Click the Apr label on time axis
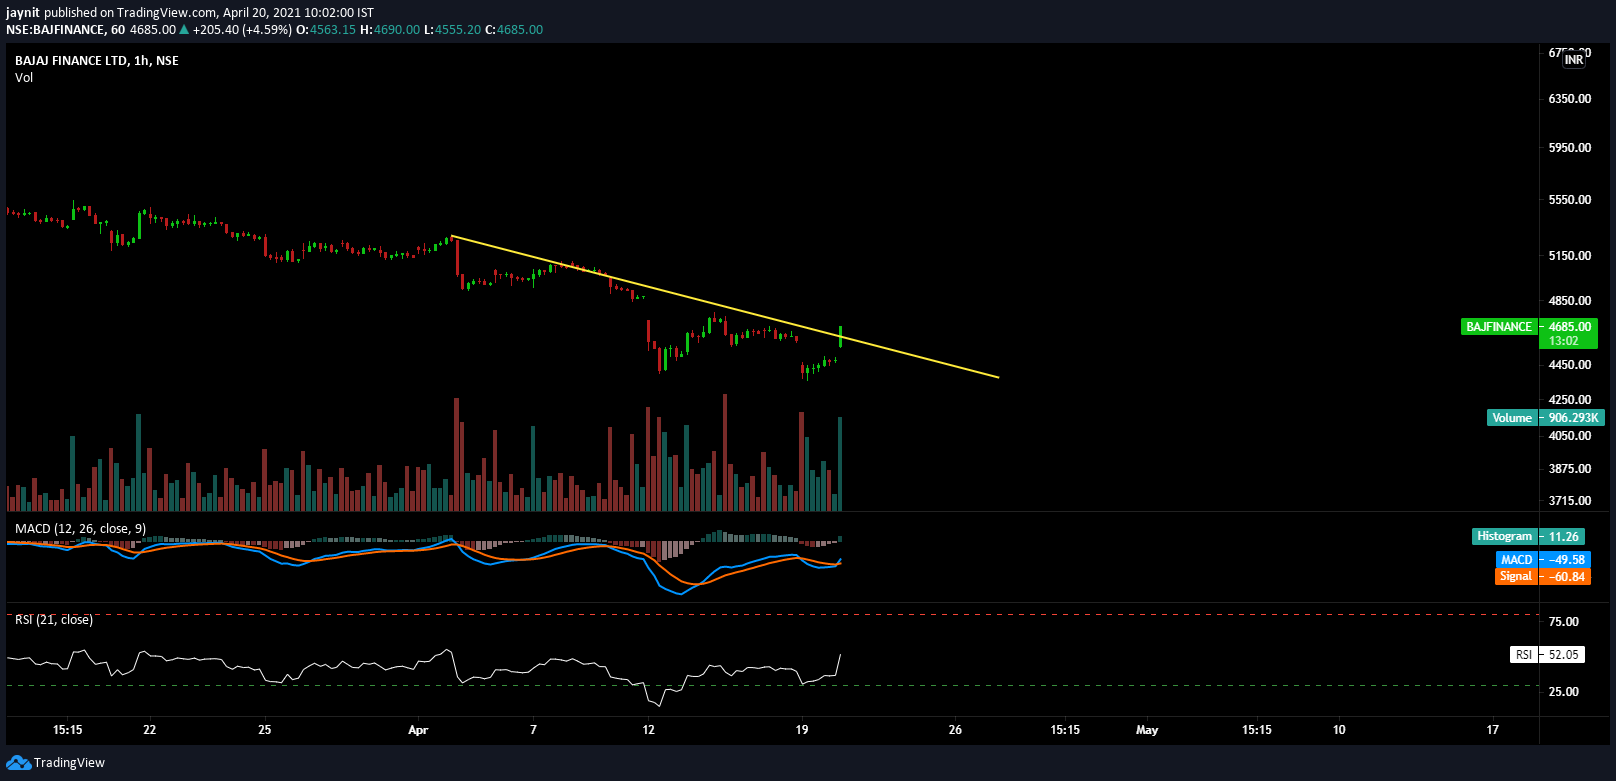The height and width of the screenshot is (781, 1616). click(418, 730)
